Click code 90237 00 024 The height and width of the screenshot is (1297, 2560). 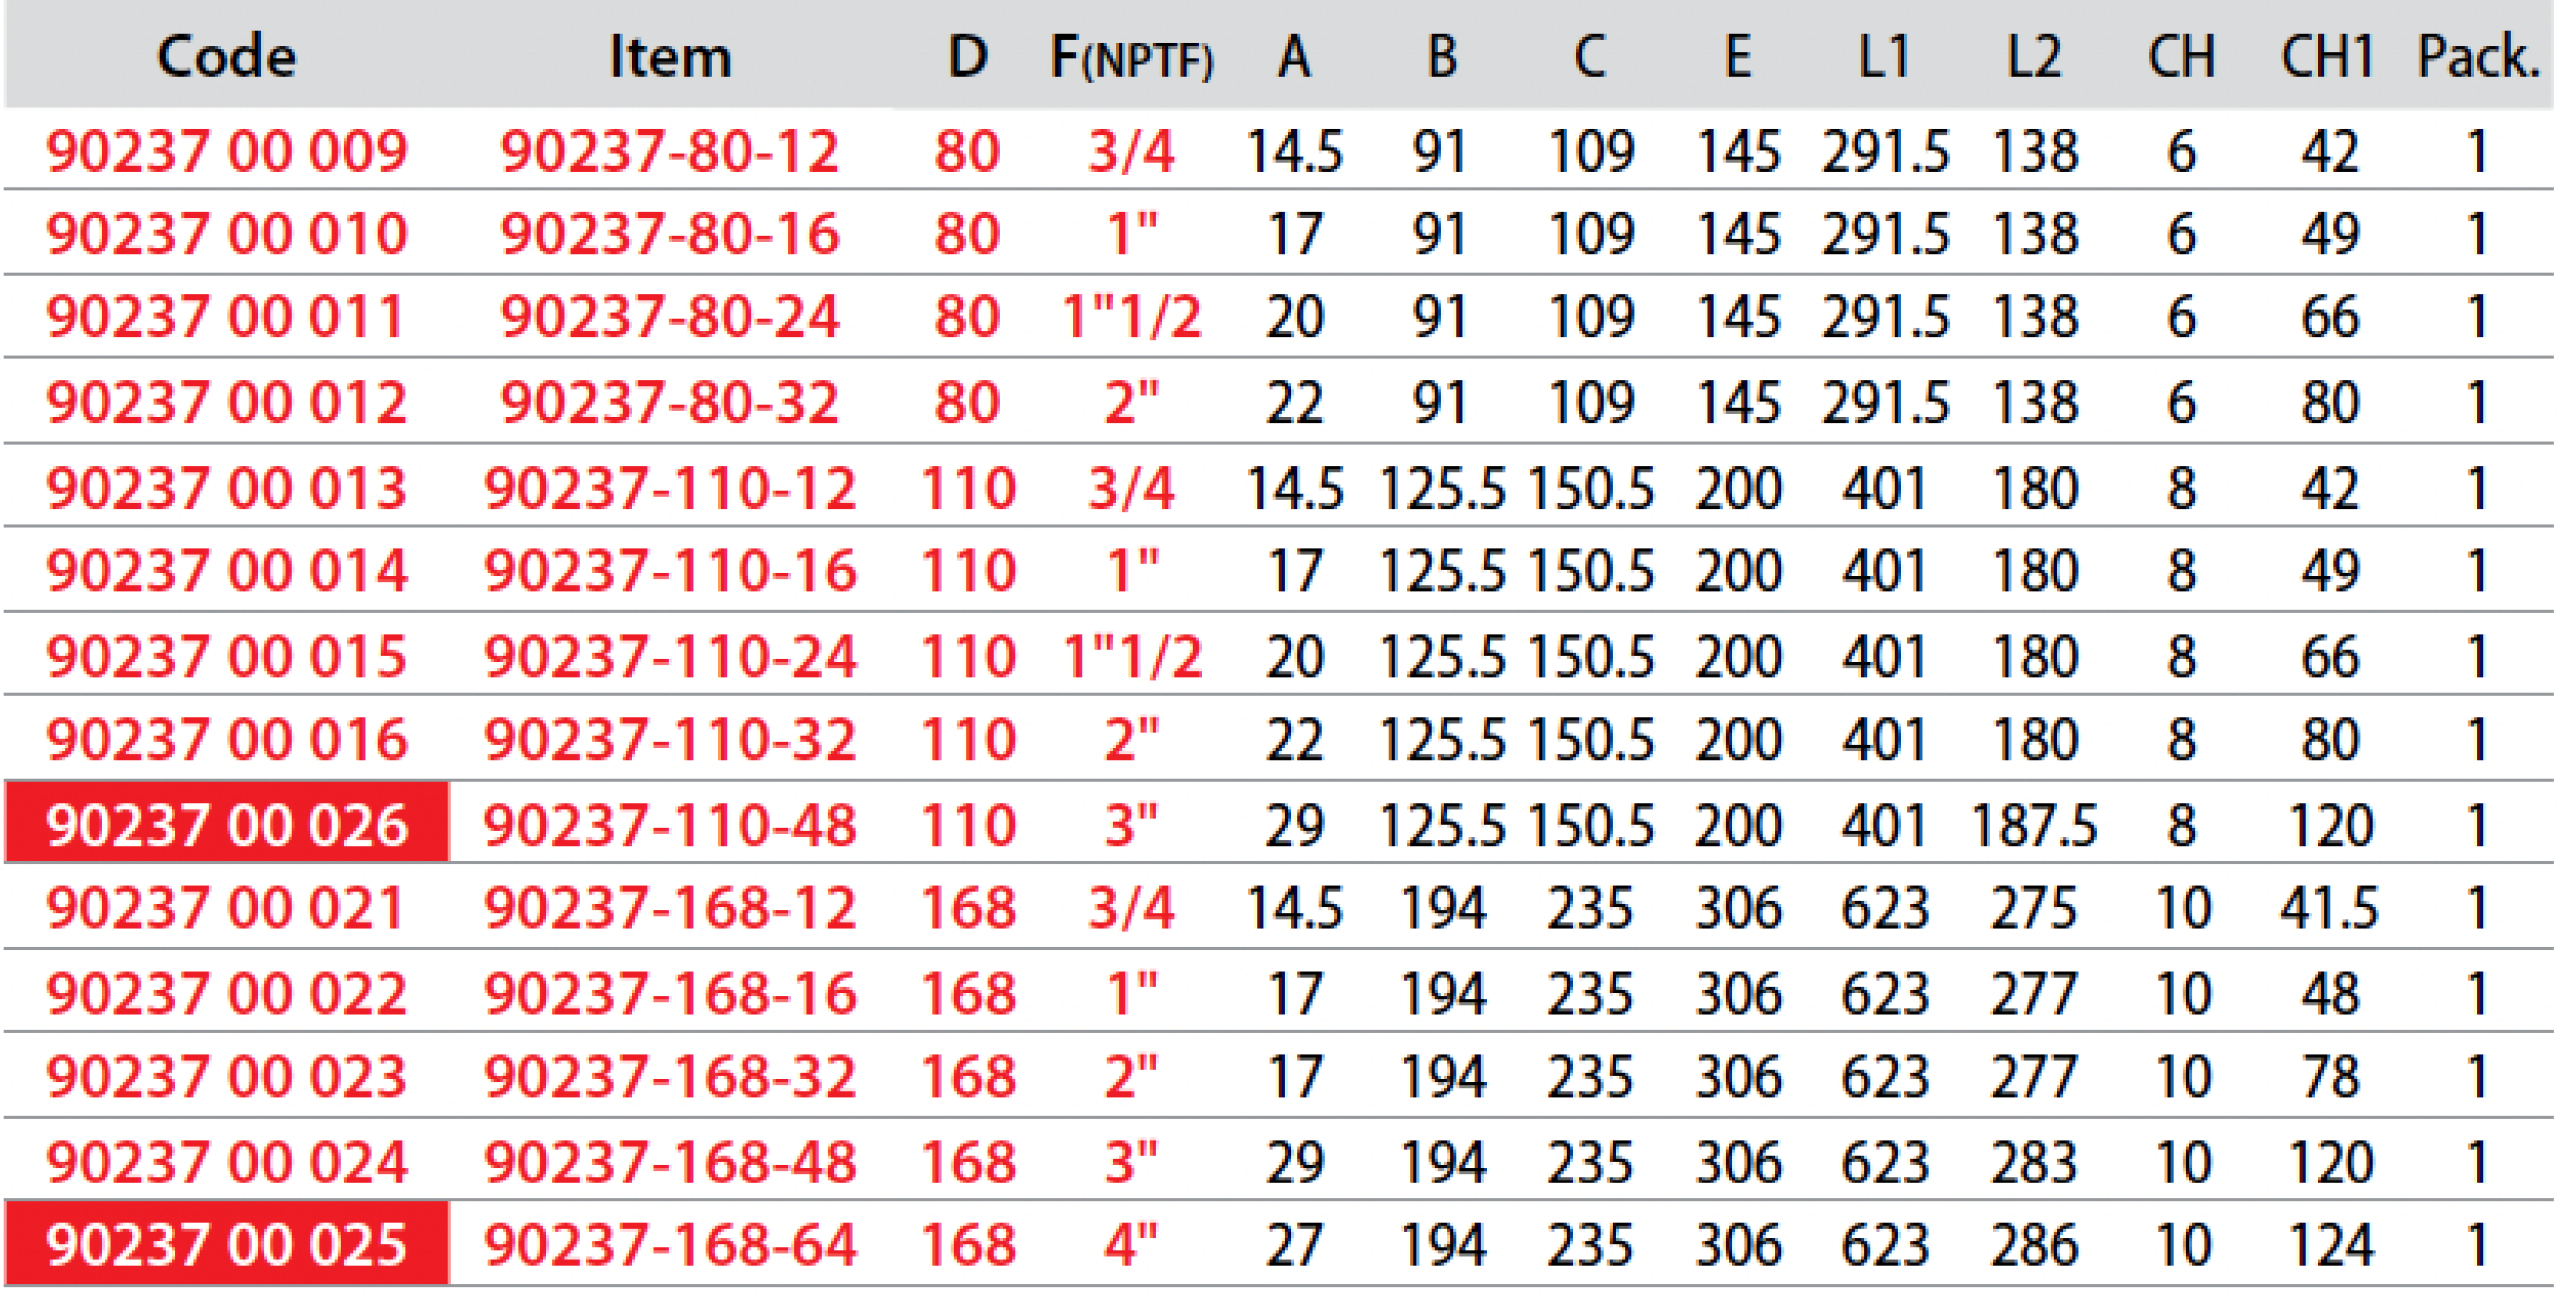click(227, 1162)
